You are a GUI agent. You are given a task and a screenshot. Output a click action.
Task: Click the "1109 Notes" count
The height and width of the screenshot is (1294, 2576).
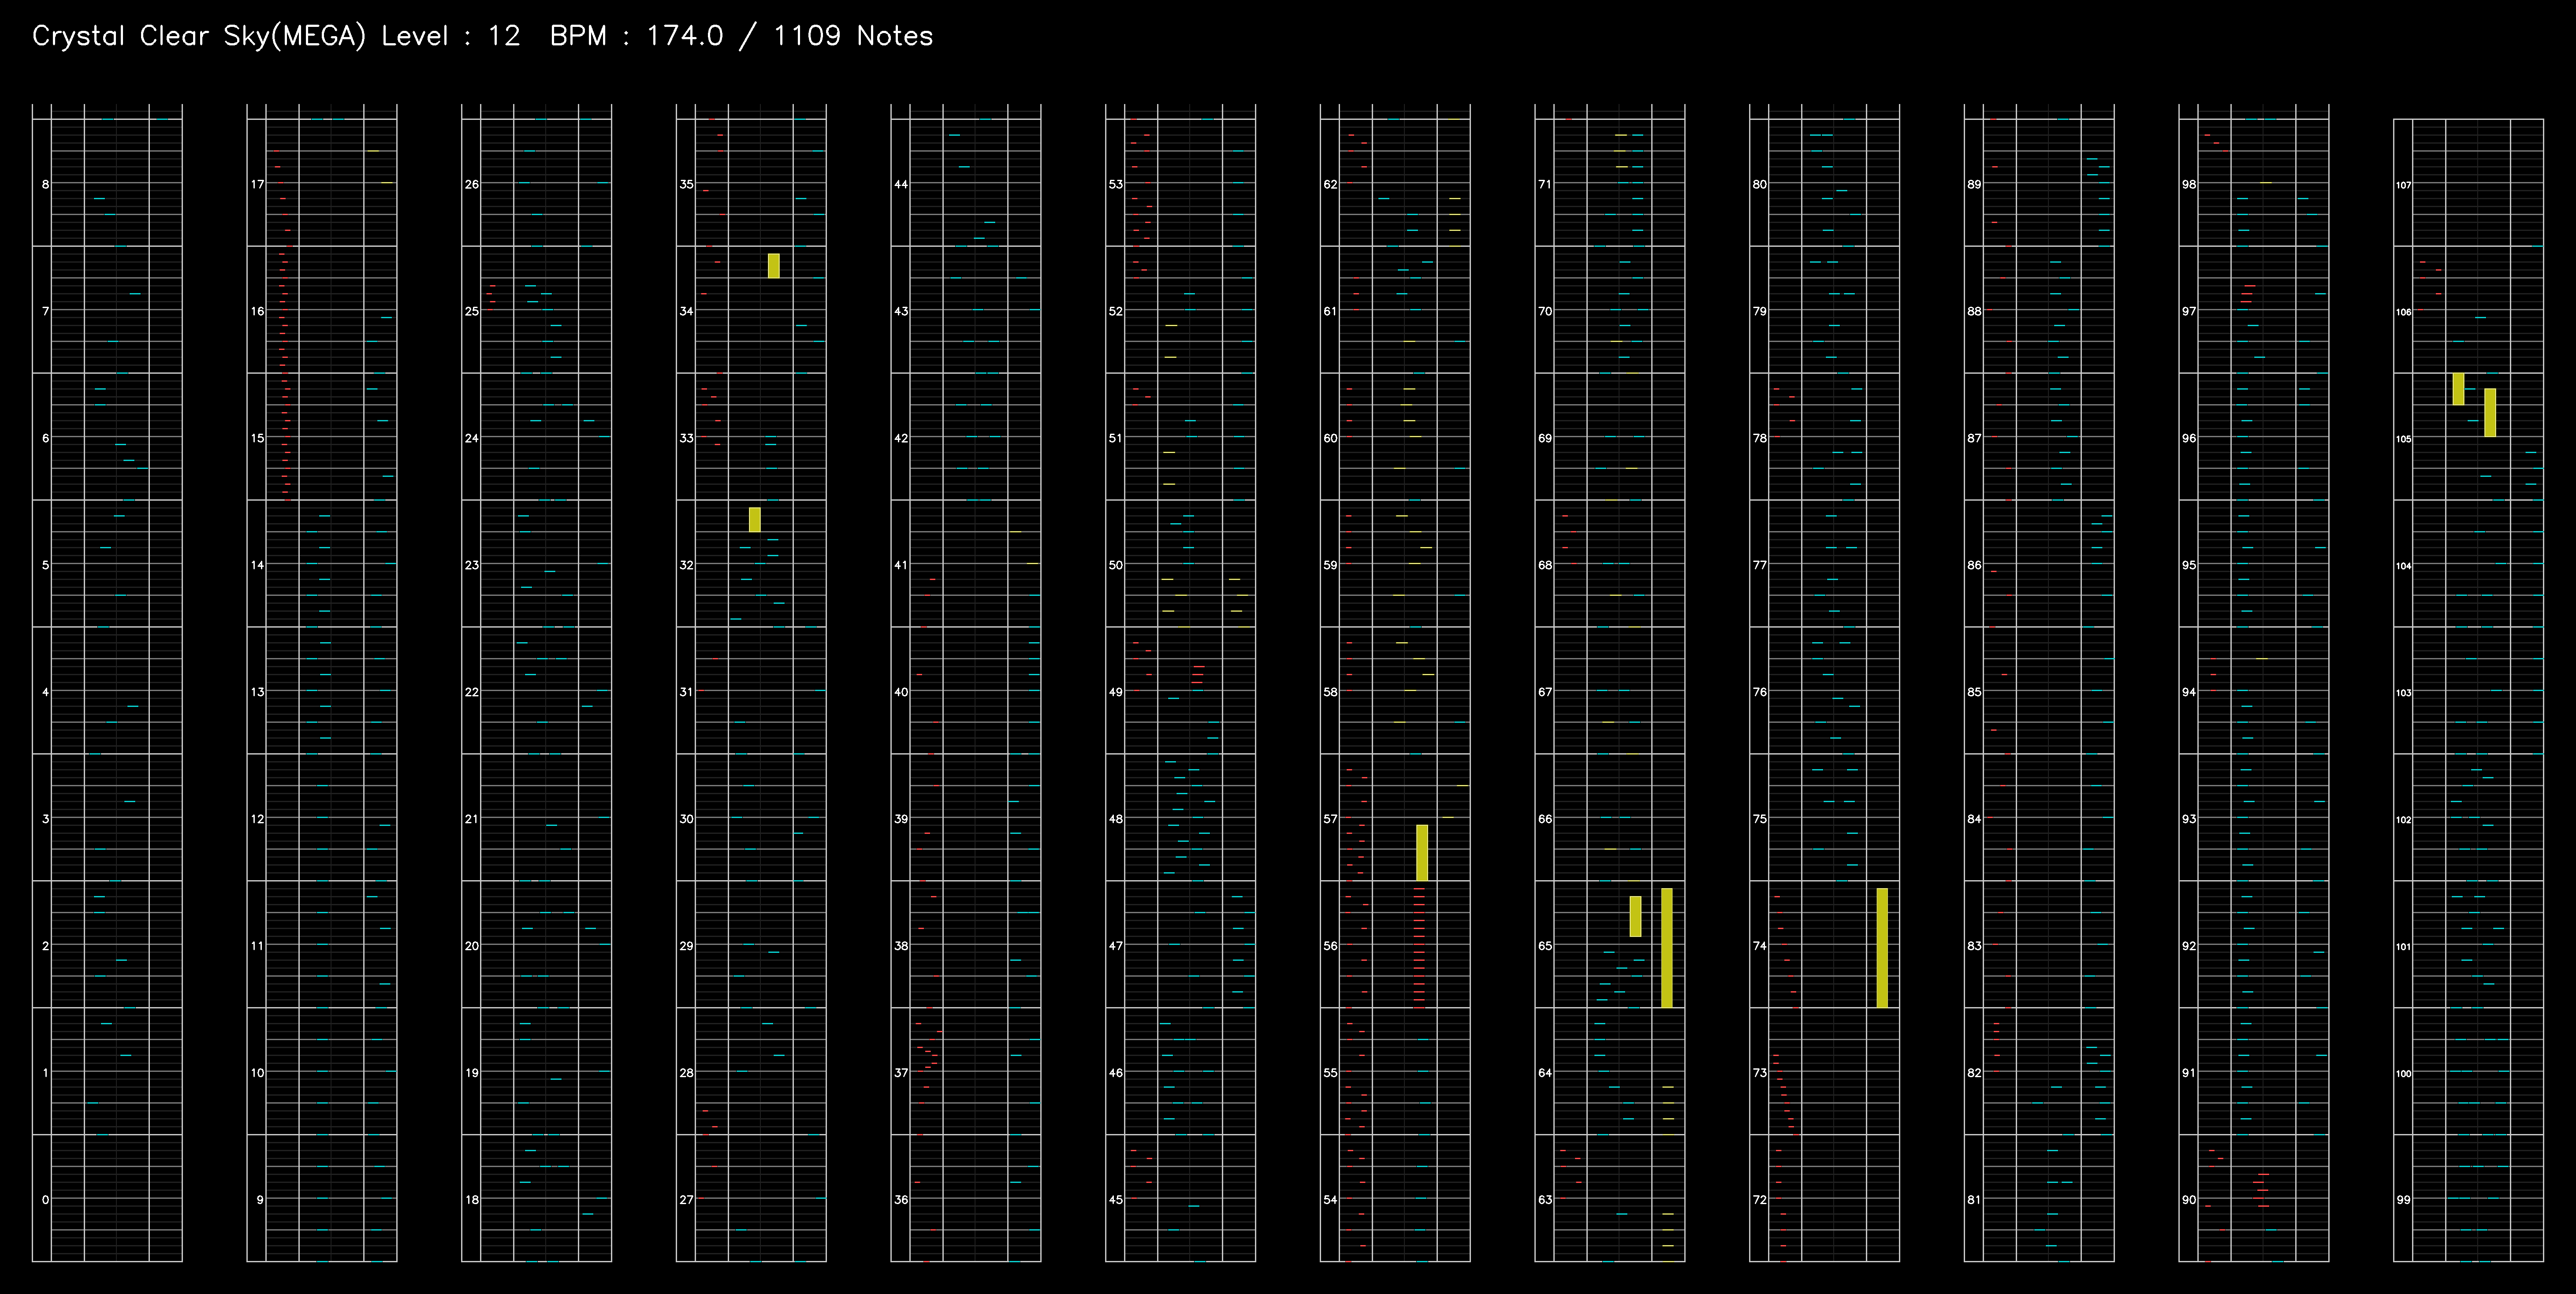tap(853, 36)
